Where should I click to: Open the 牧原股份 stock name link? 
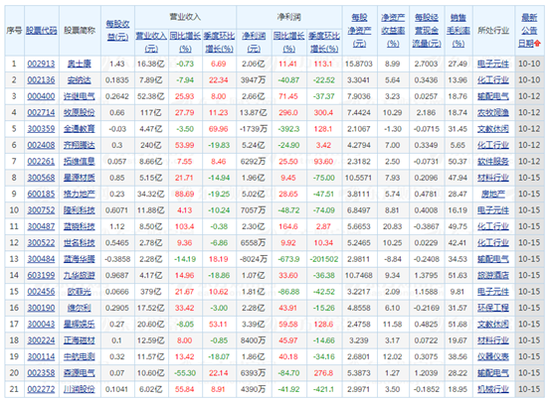click(79, 113)
